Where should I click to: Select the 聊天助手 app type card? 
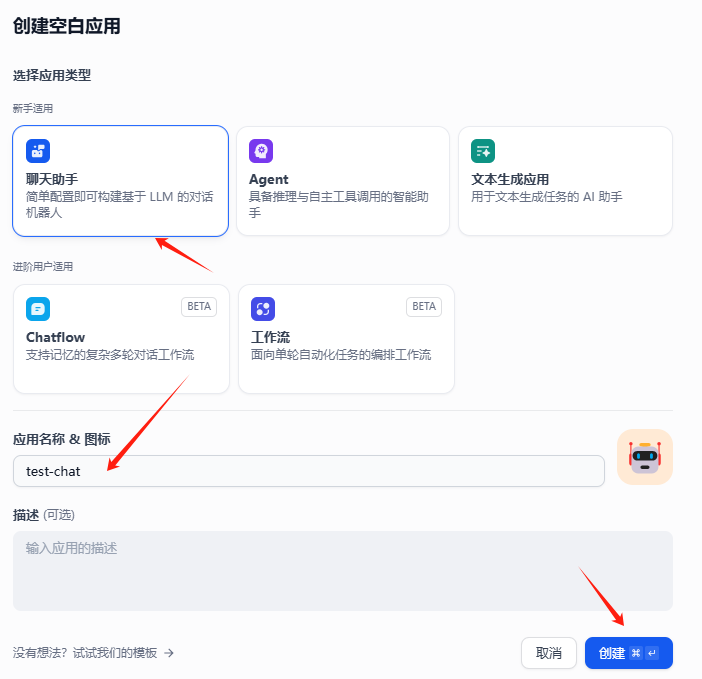point(120,181)
